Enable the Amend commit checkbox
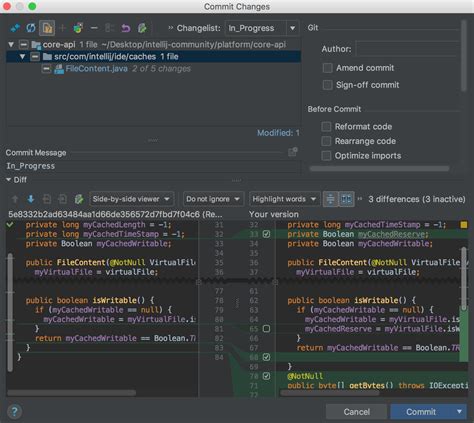The width and height of the screenshot is (474, 423). click(328, 68)
